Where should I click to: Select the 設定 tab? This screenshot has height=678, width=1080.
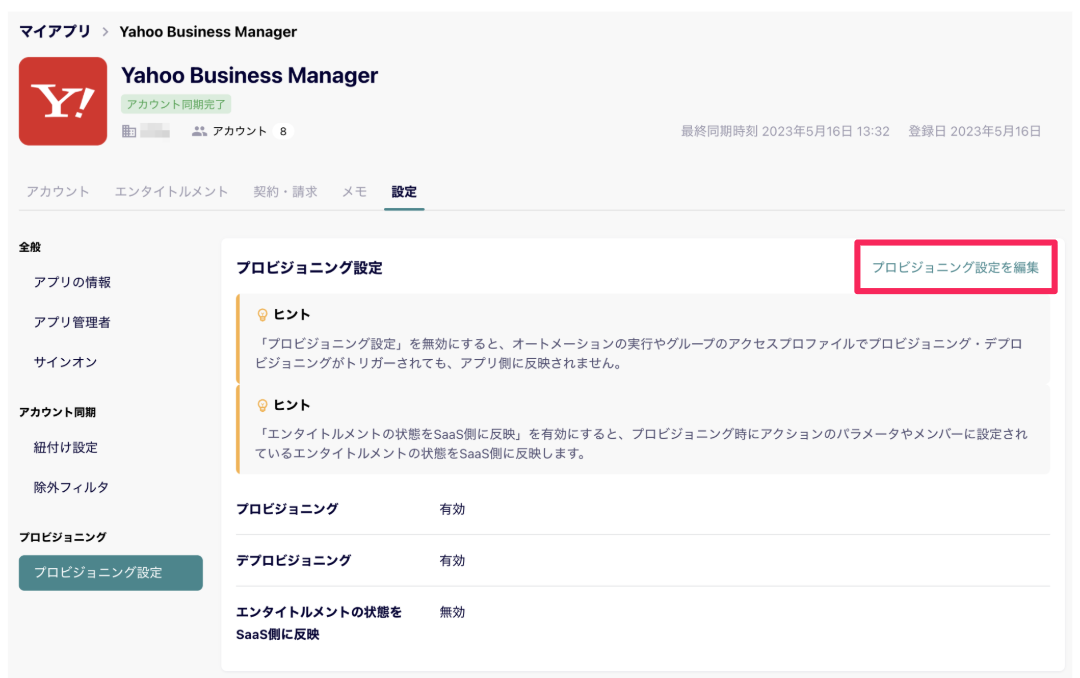[404, 192]
